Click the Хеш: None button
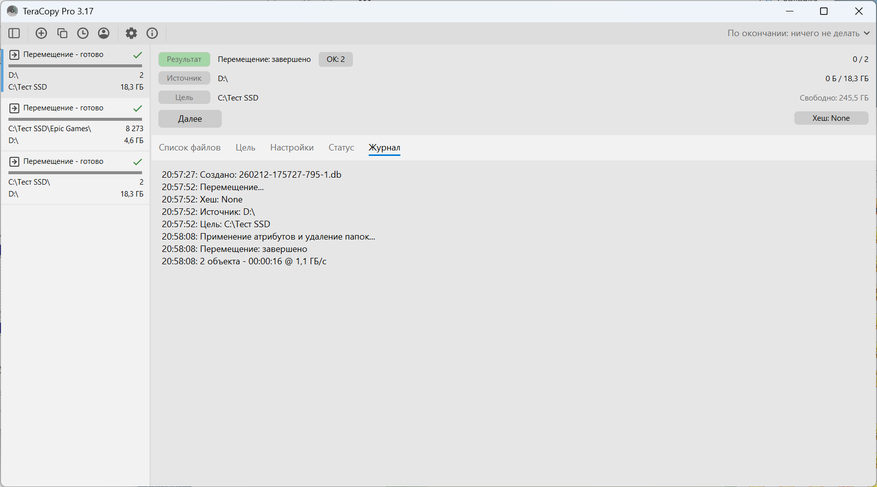 pos(831,118)
